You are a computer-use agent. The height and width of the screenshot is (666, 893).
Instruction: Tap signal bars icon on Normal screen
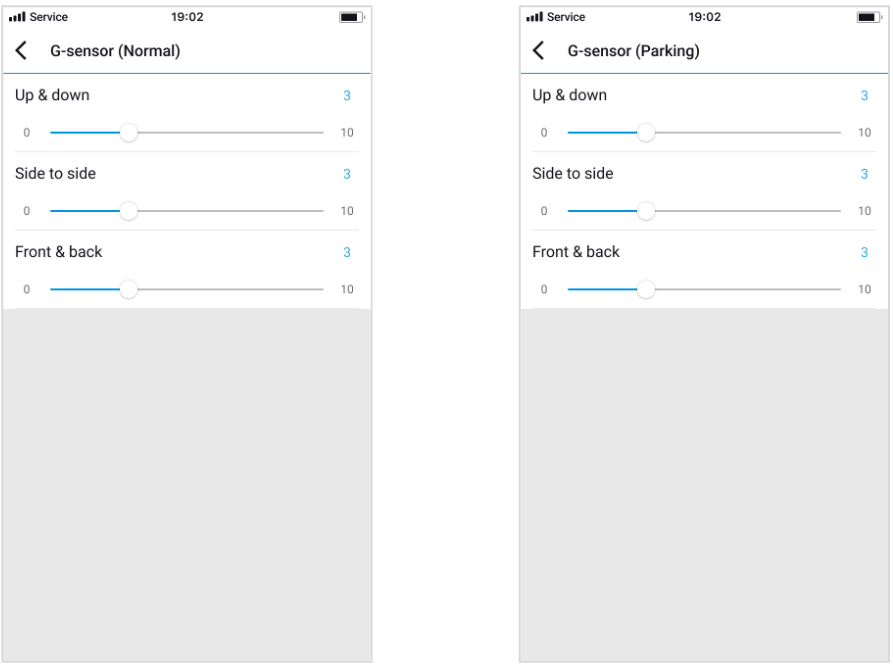(x=18, y=17)
